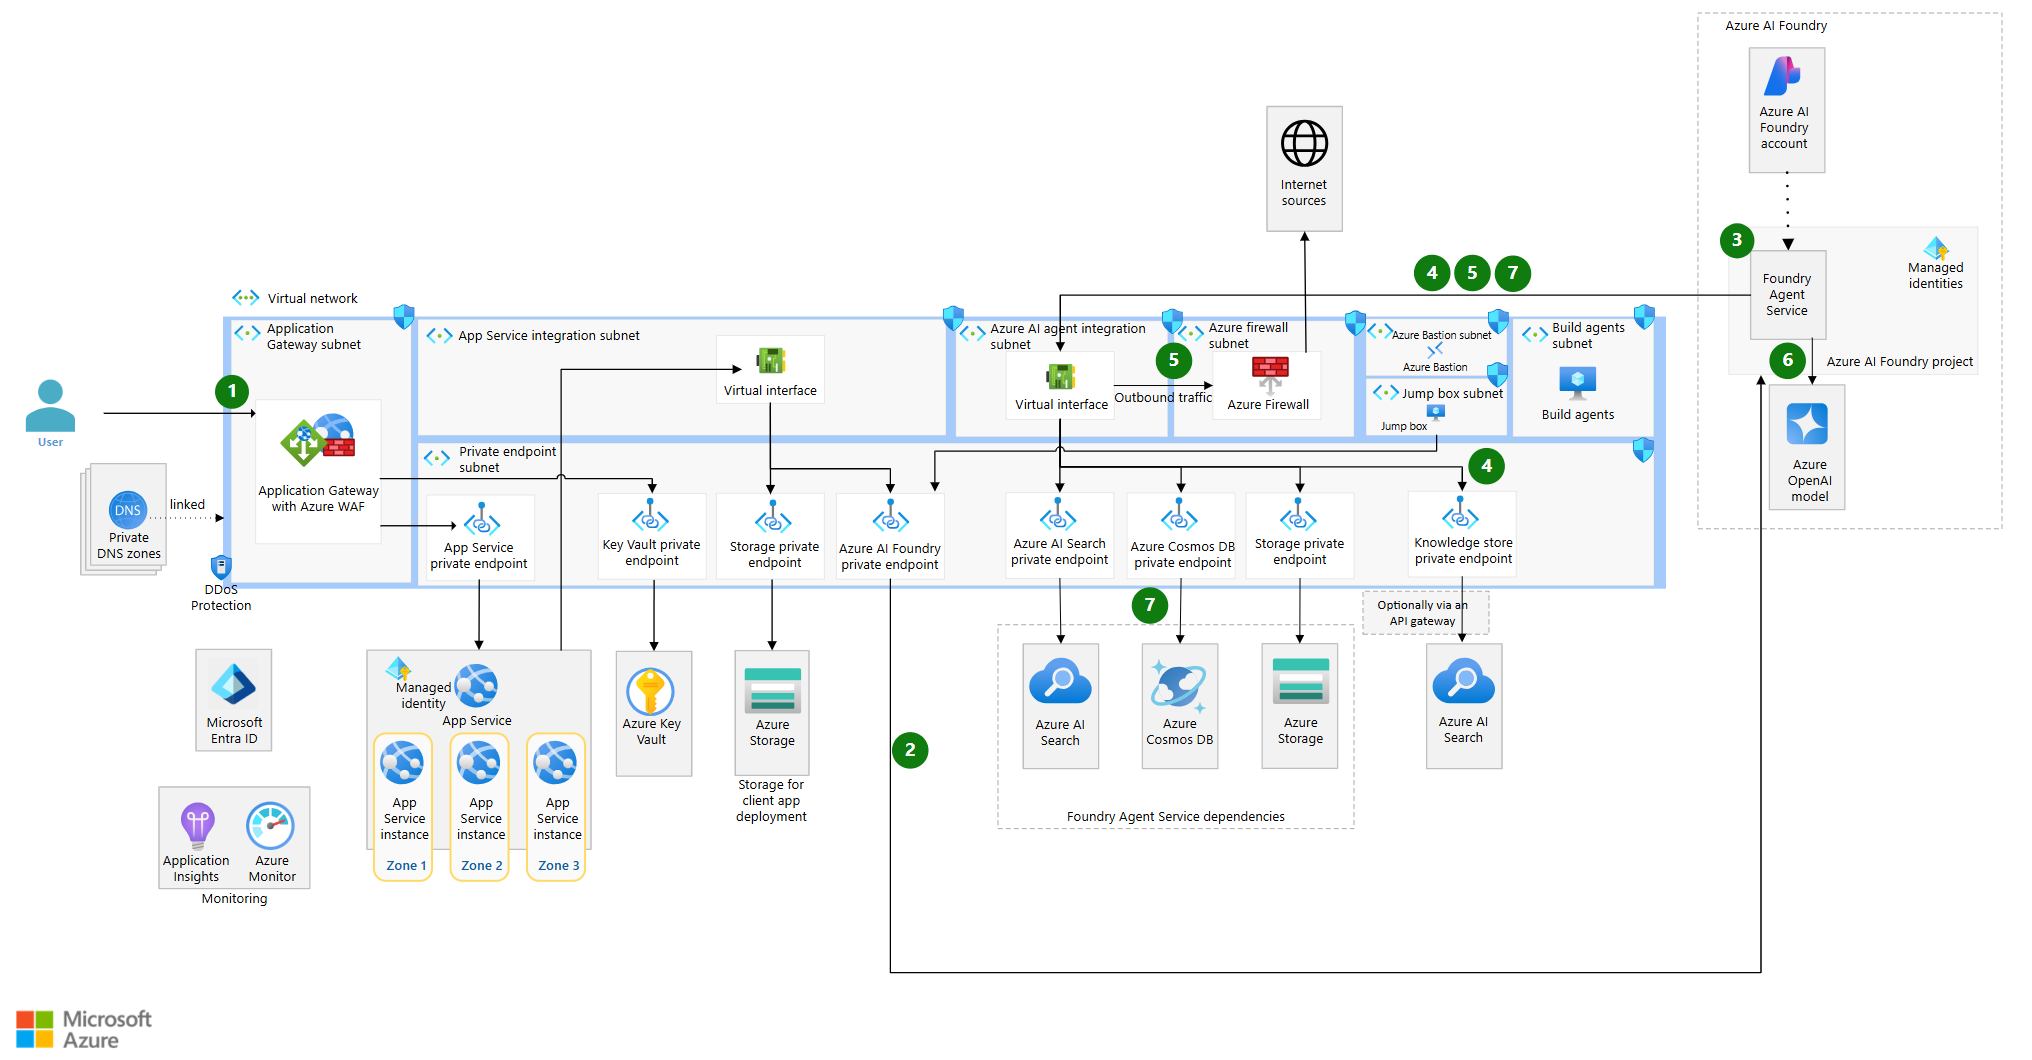Select the Azure Storage for client app deployment icon
This screenshot has height=1060, width=2032.
pyautogui.click(x=772, y=690)
